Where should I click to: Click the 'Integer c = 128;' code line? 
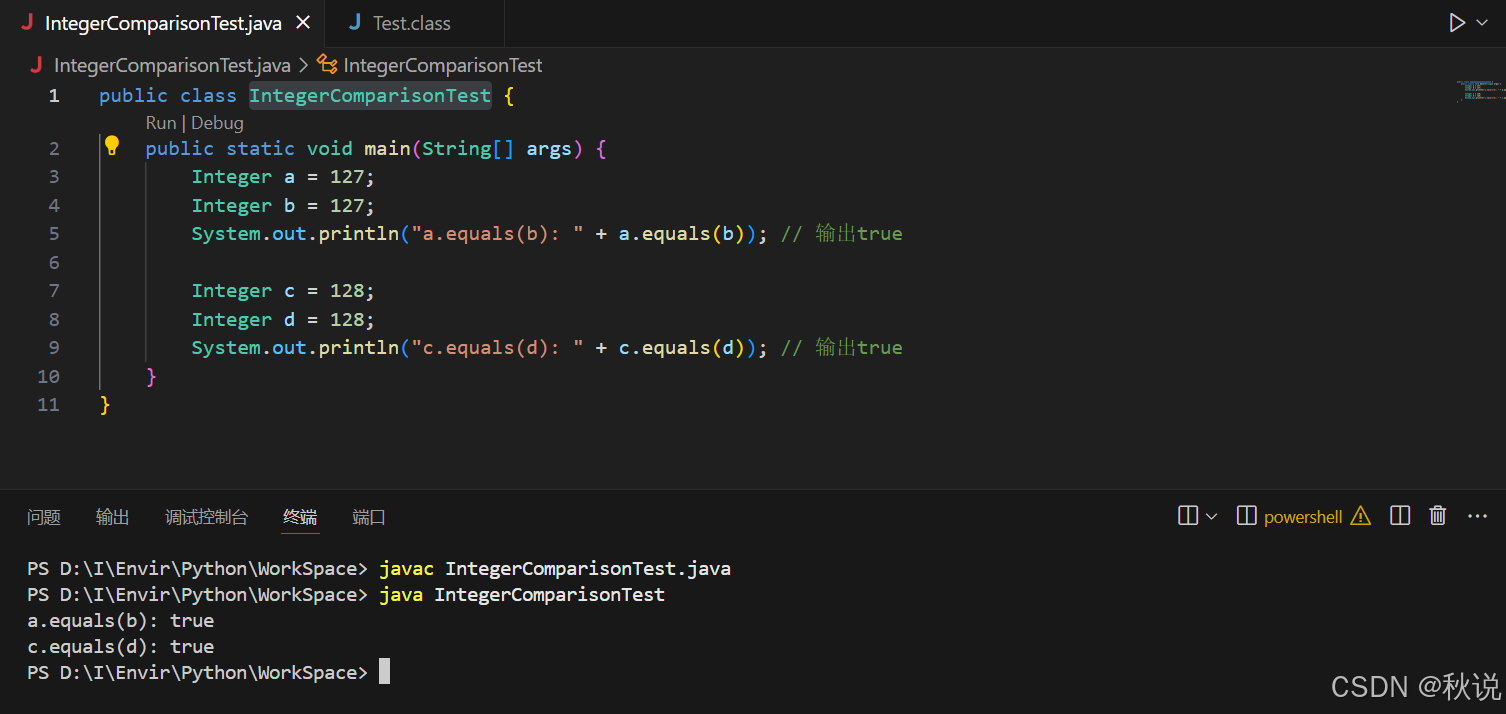tap(283, 291)
